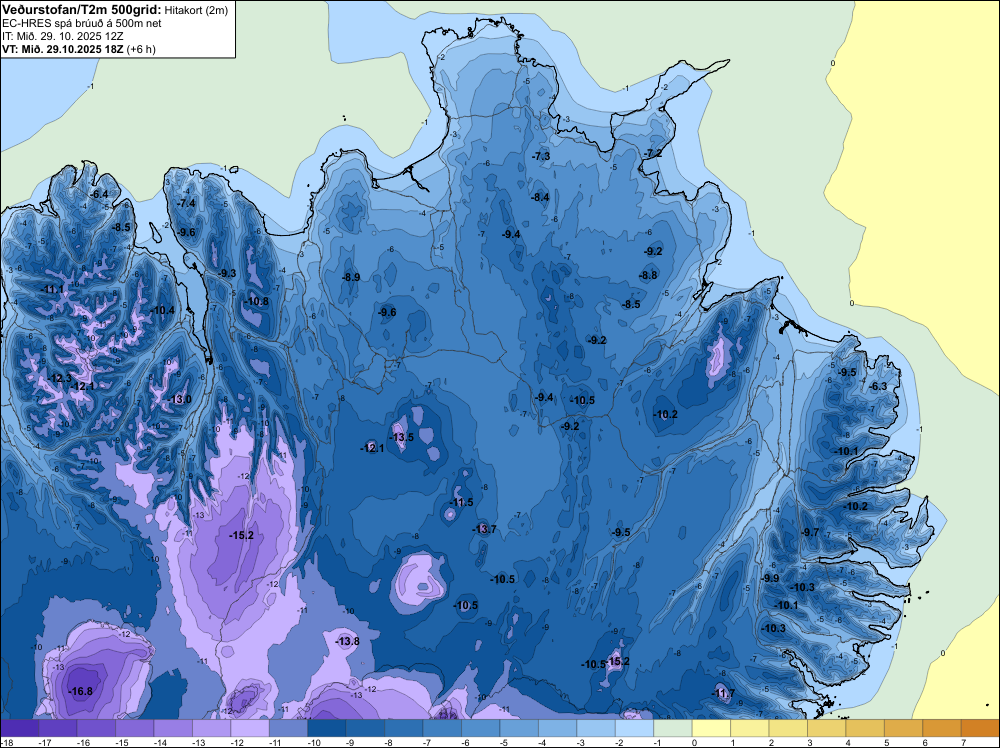Click the legend swatch above the -18 label
This screenshot has width=1000, height=748.
tap(19, 728)
